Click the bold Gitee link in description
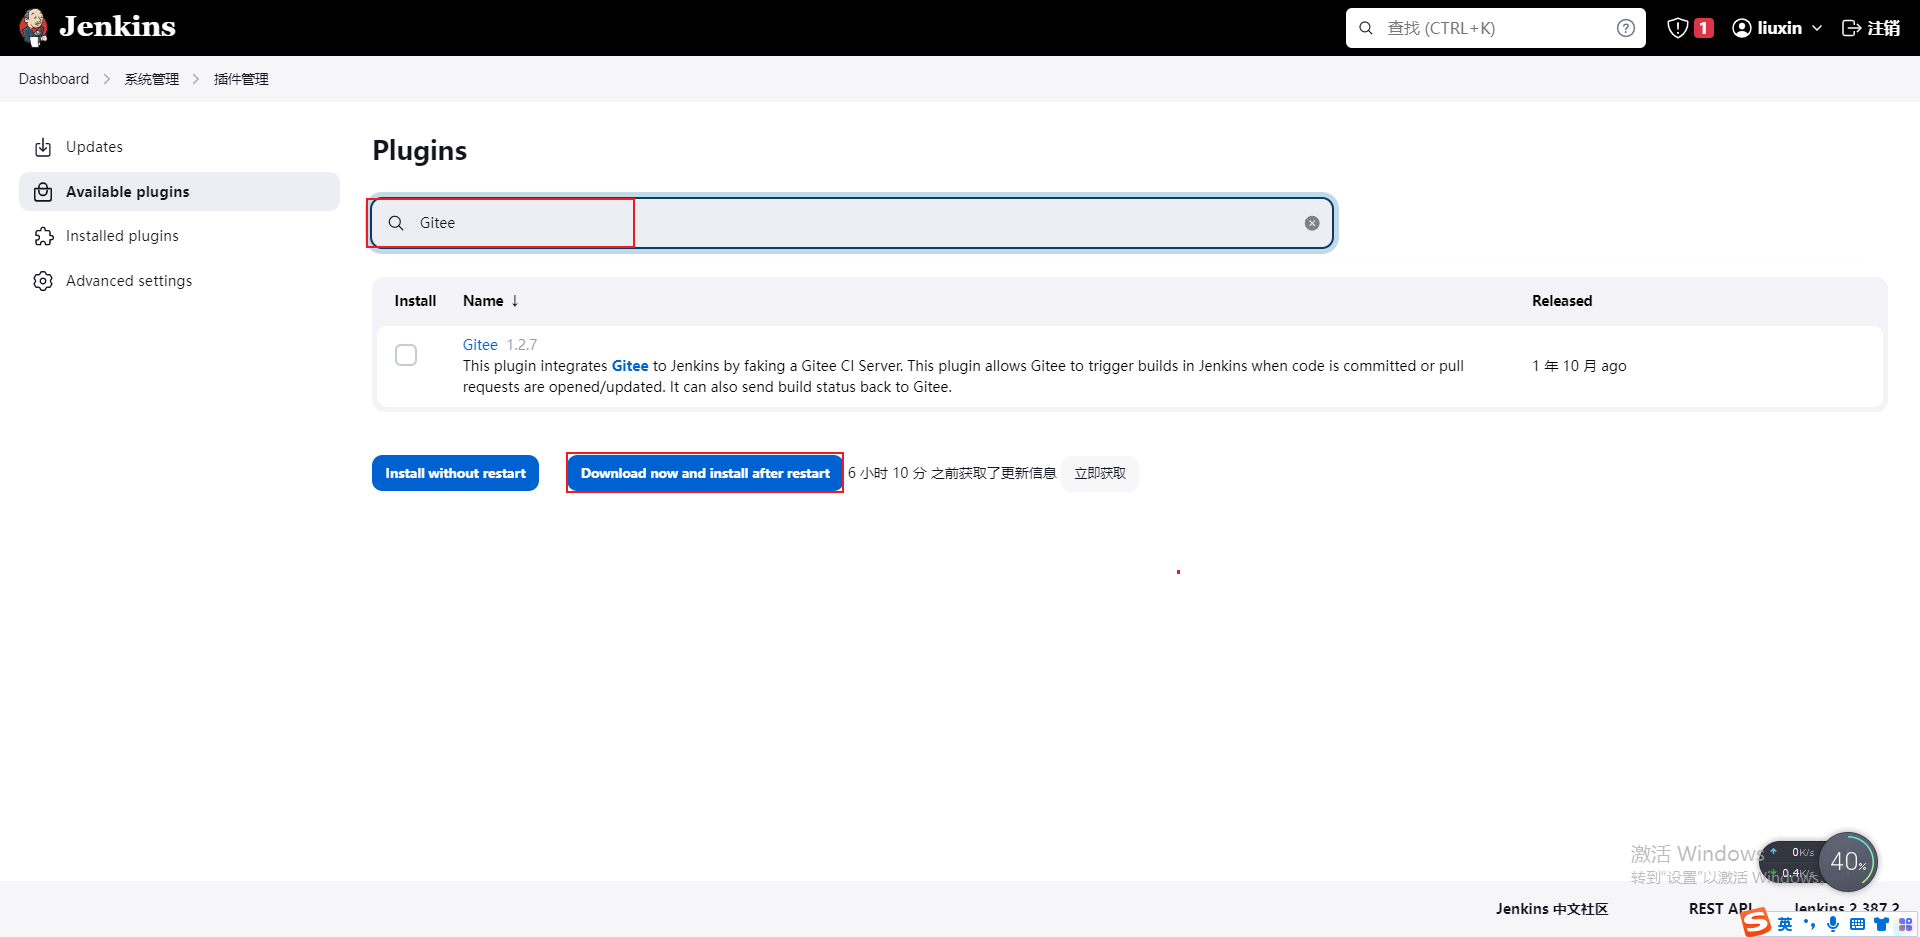1920x937 pixels. (630, 366)
